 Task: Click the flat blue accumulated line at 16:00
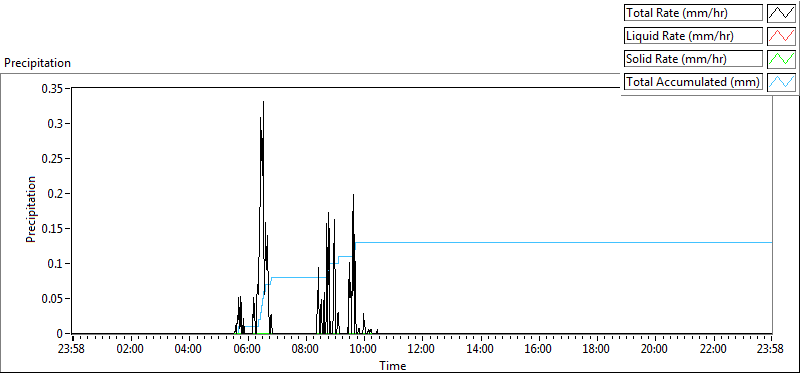[x=539, y=242]
